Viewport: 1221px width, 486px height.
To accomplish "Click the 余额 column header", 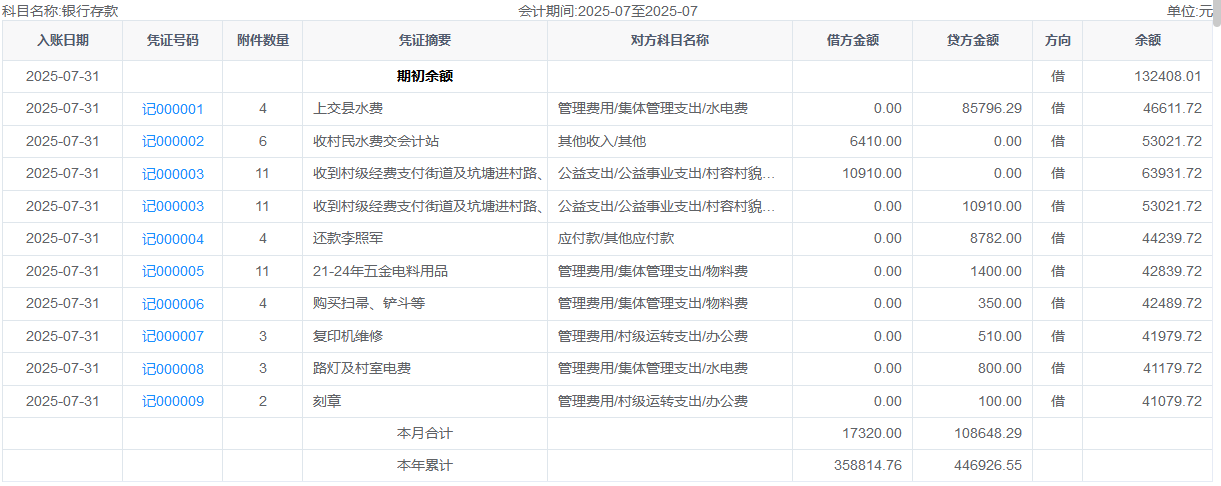I will coord(1147,41).
